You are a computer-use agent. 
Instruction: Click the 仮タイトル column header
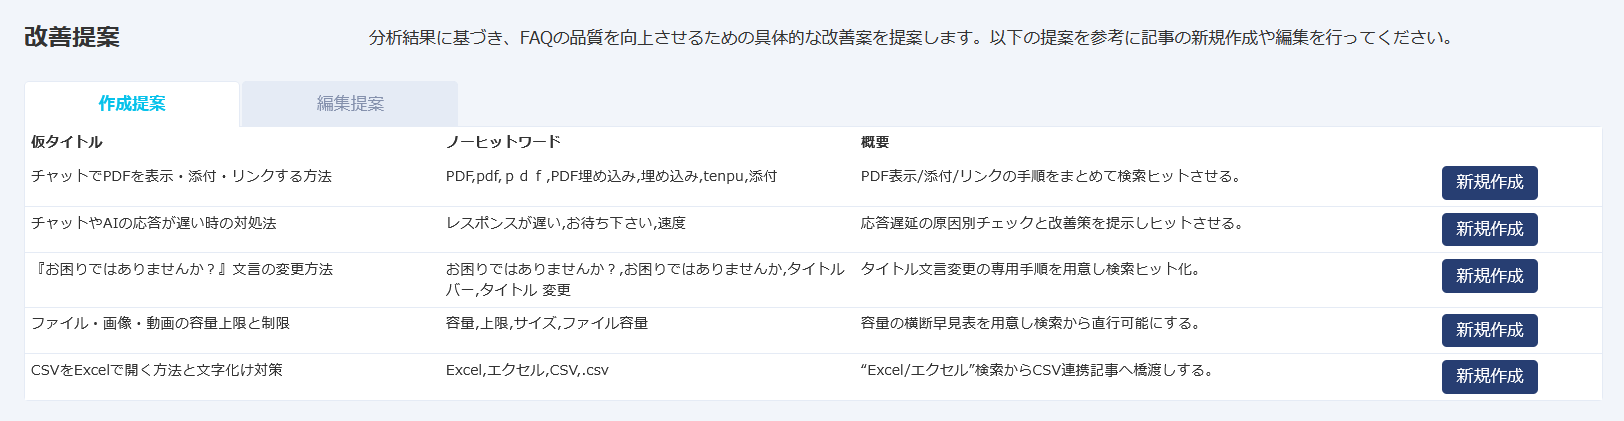pyautogui.click(x=67, y=142)
